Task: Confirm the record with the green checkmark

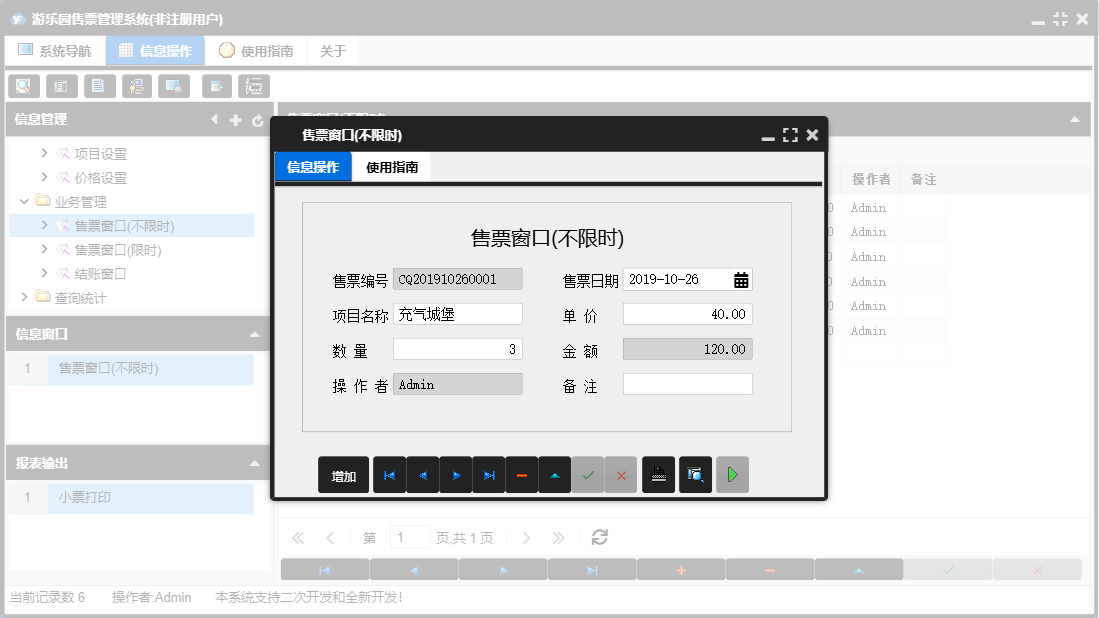Action: click(588, 474)
